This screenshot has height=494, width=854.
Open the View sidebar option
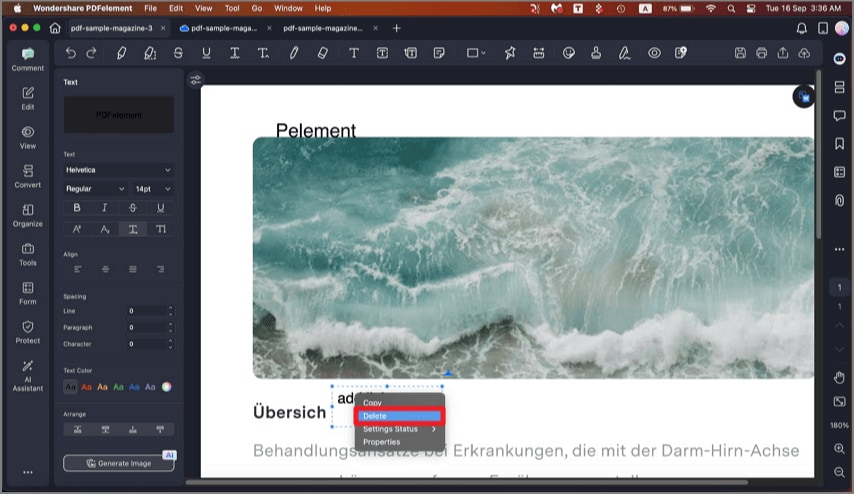coord(28,138)
